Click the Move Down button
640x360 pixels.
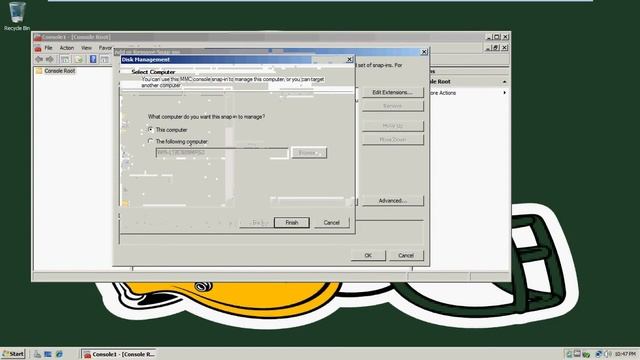tap(392, 140)
